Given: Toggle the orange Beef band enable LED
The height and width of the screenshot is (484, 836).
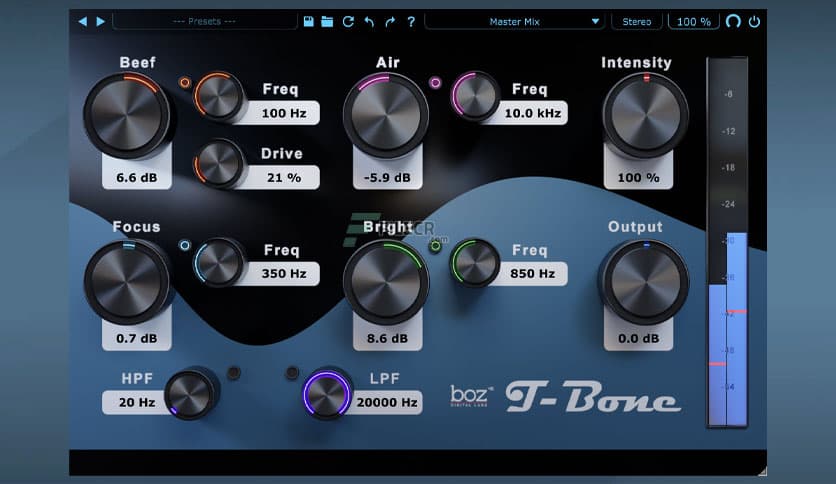Looking at the screenshot, I should coord(184,83).
